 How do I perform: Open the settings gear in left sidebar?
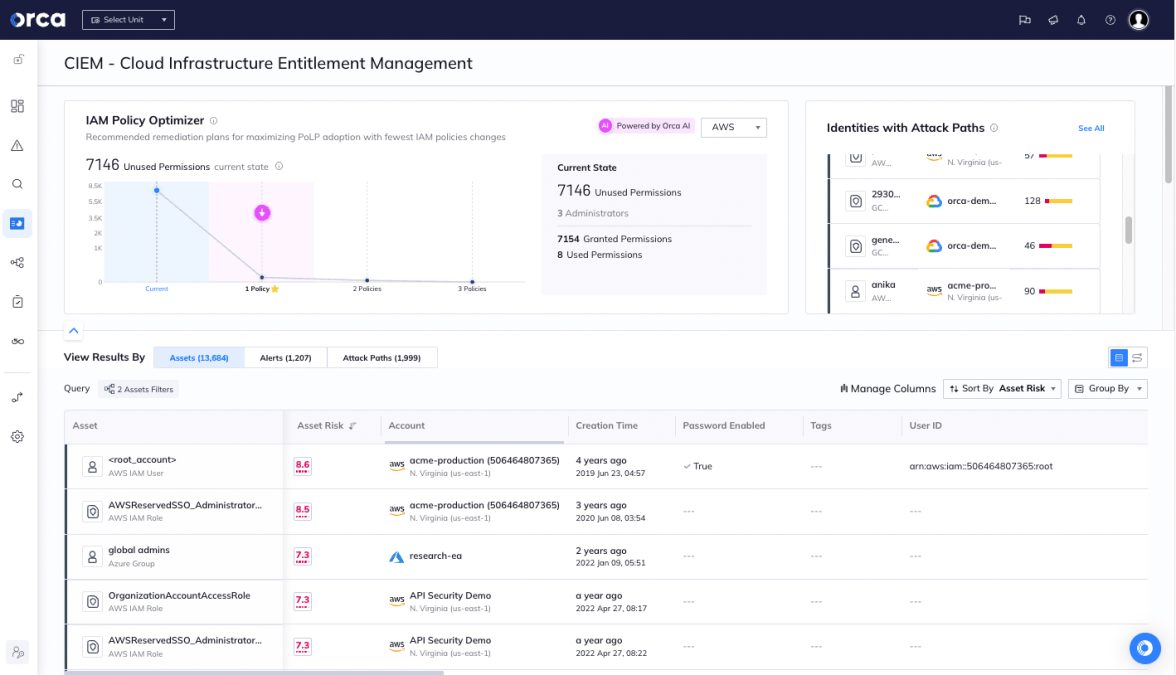(17, 436)
